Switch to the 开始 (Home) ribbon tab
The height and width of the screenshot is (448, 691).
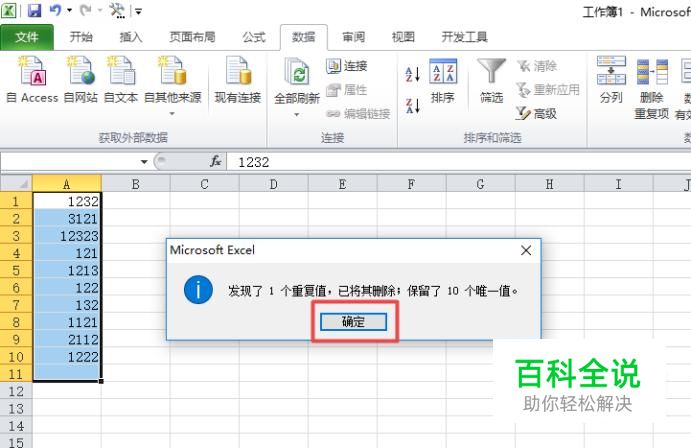tap(81, 37)
